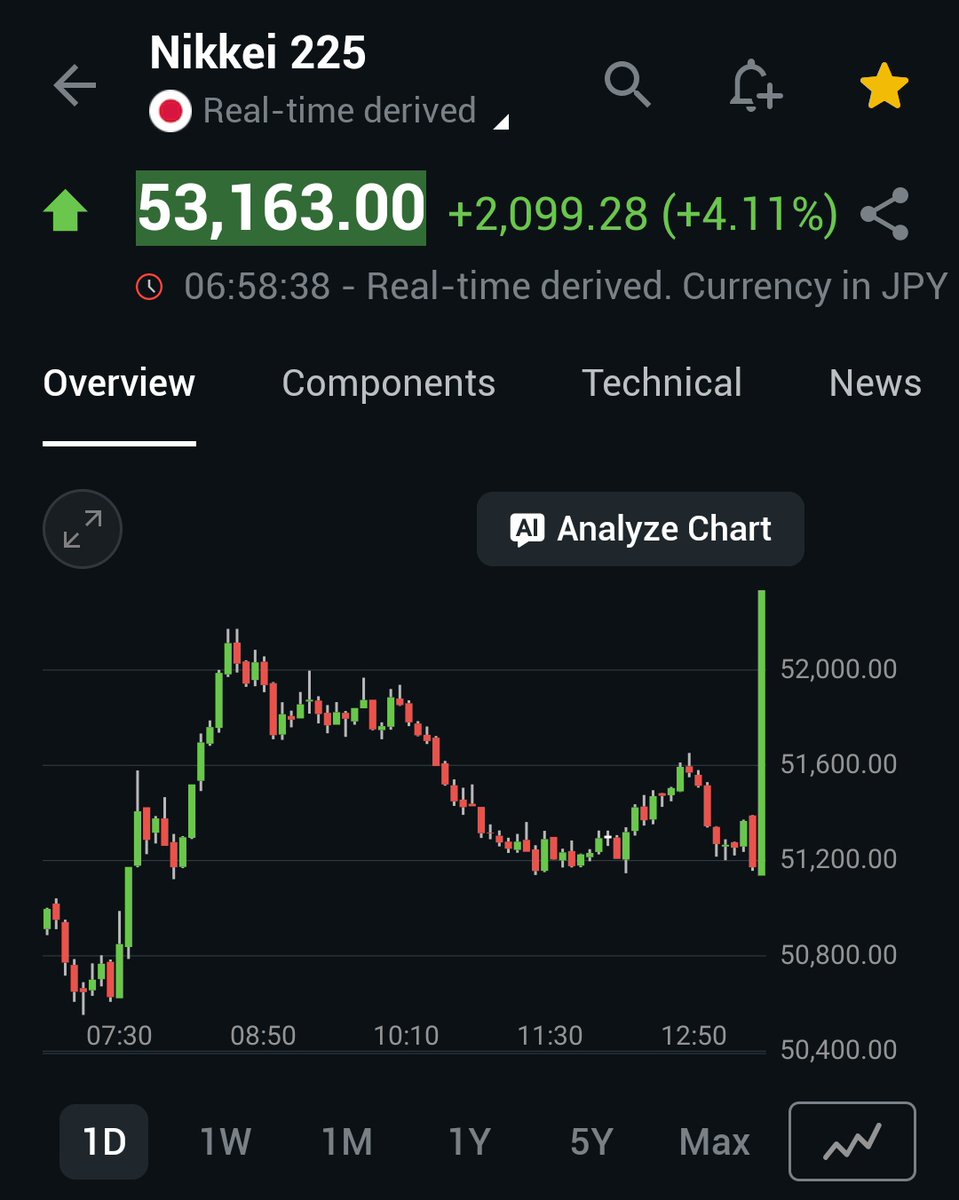
Task: Tap the green up arrow indicator
Action: tap(65, 211)
